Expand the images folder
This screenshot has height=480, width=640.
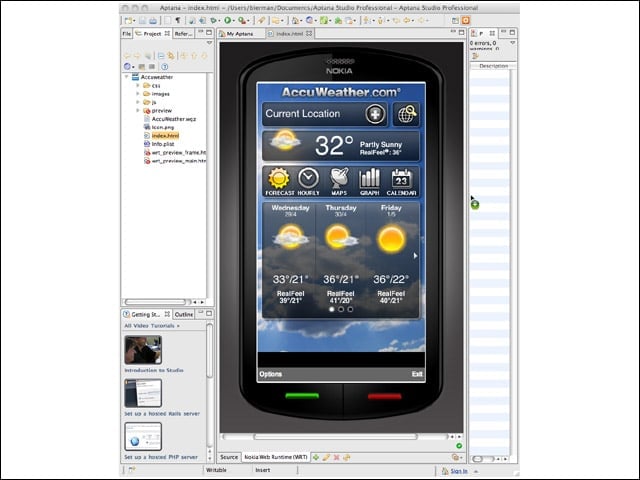138,94
